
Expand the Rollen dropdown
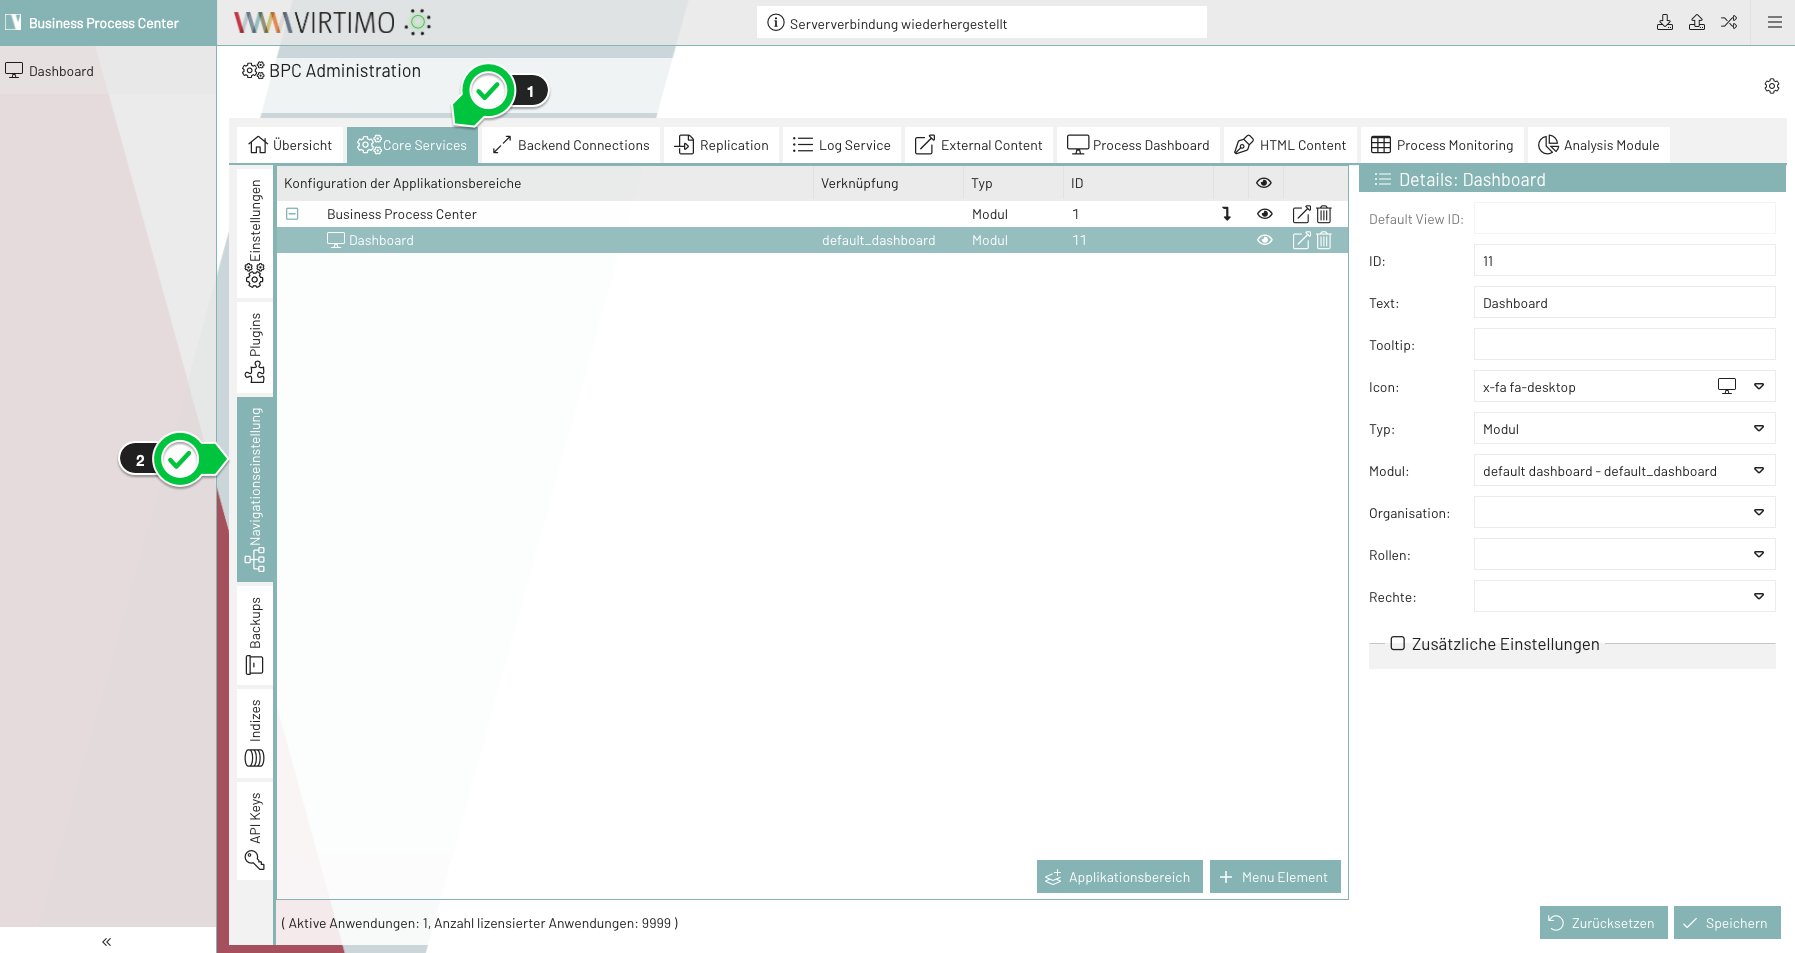click(x=1759, y=555)
